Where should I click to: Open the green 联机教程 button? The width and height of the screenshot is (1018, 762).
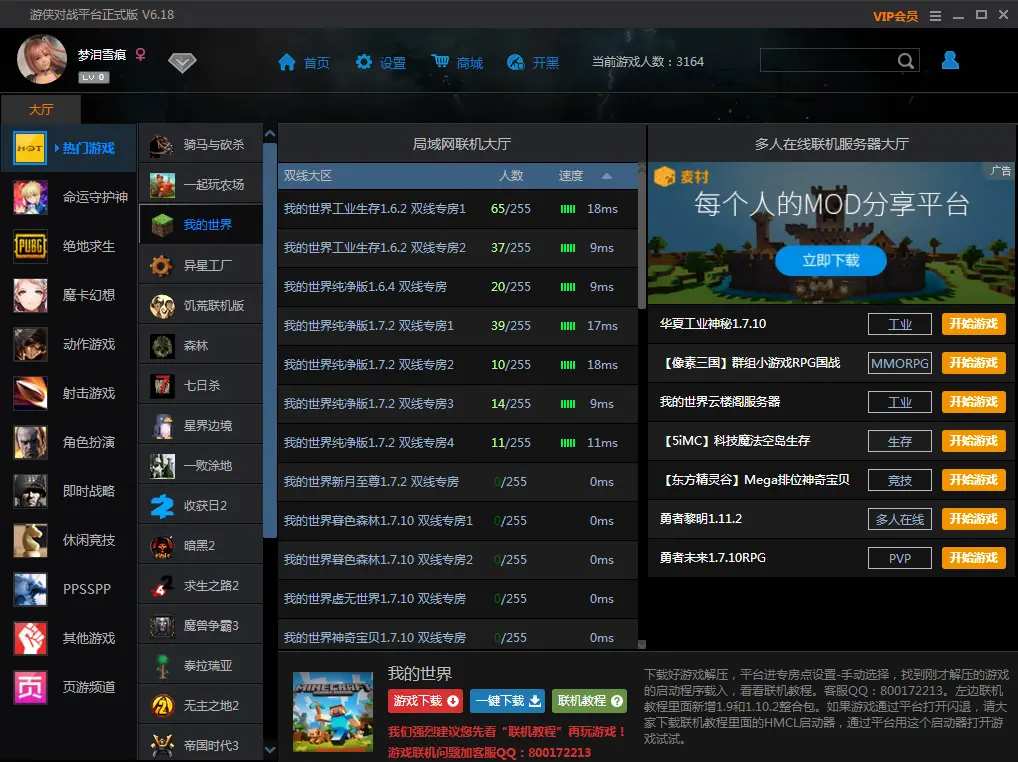click(x=590, y=701)
